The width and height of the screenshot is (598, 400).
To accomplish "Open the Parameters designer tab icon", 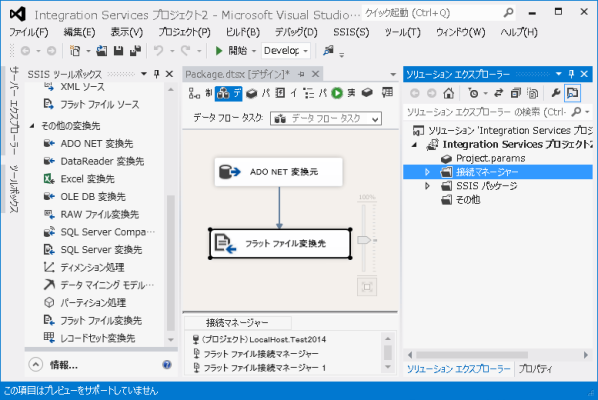I will 251,93.
